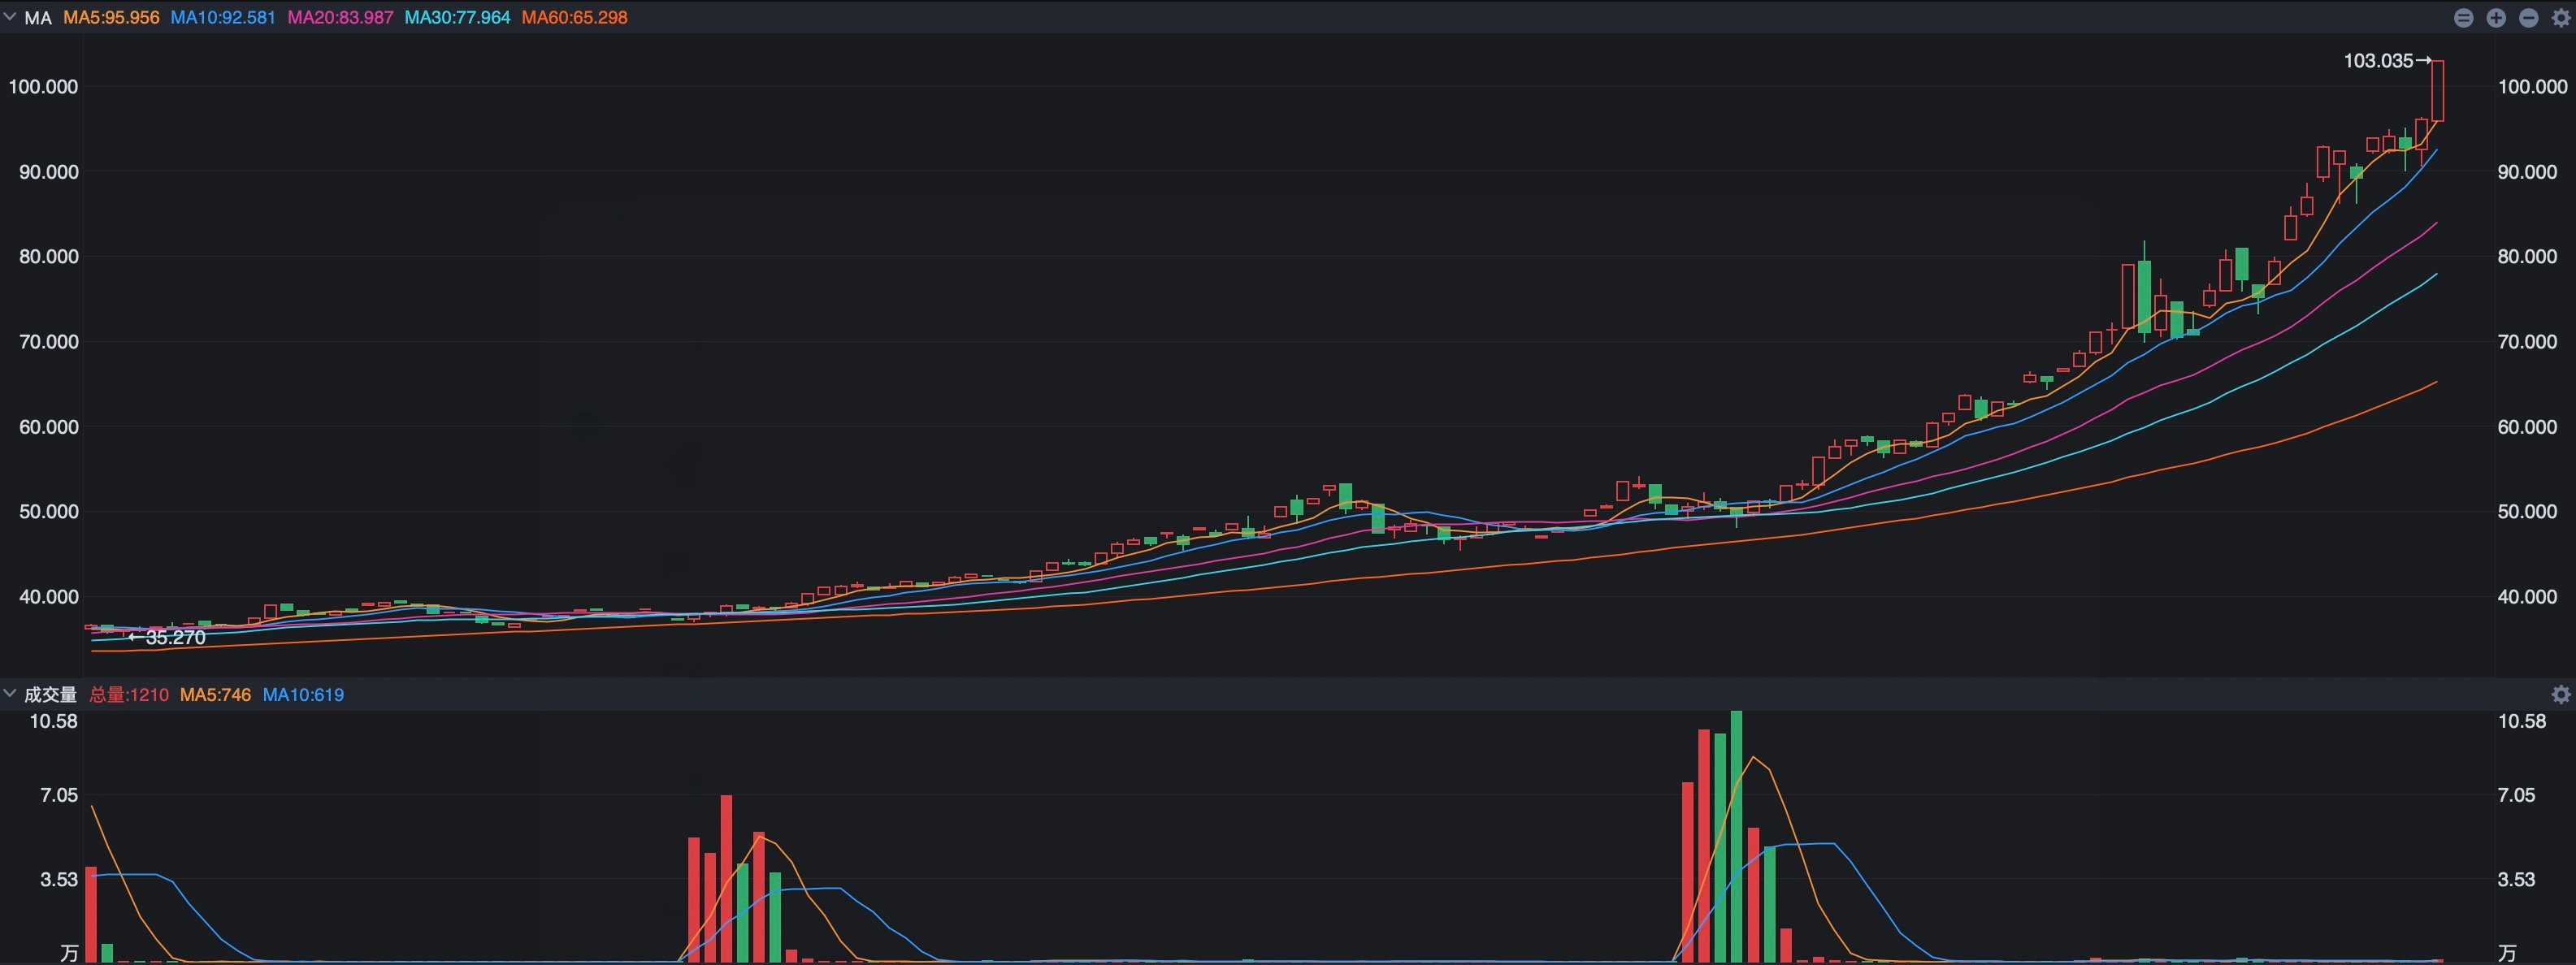
Task: Click the 40.000 label on left price axis
Action: (48, 597)
